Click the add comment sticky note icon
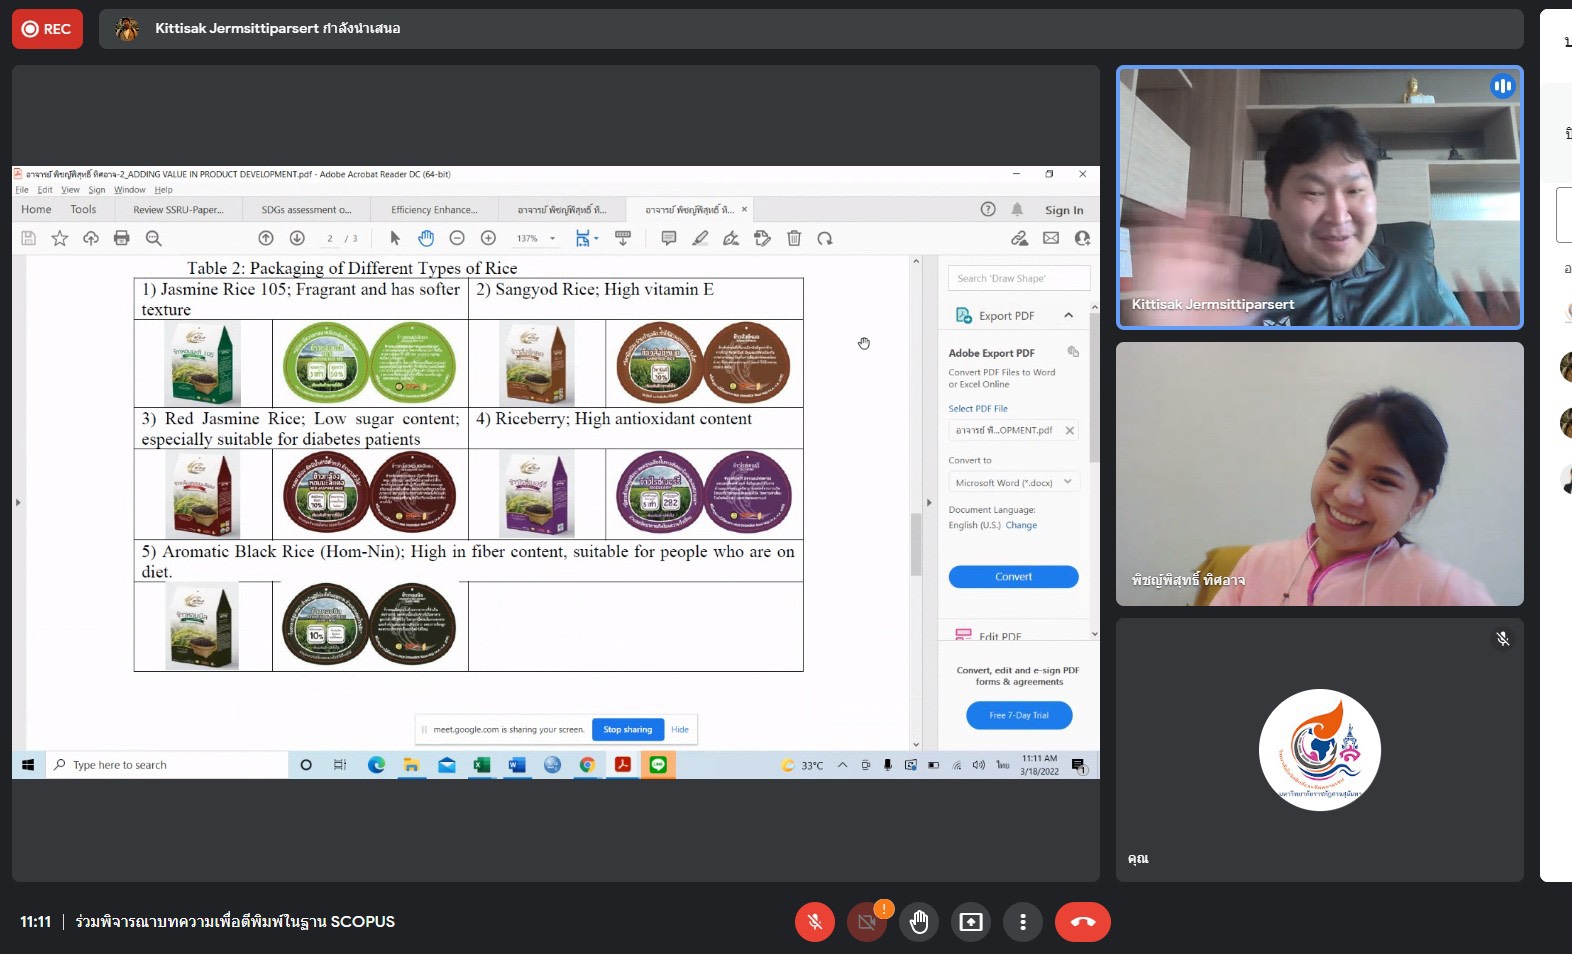The image size is (1572, 954). [x=669, y=238]
